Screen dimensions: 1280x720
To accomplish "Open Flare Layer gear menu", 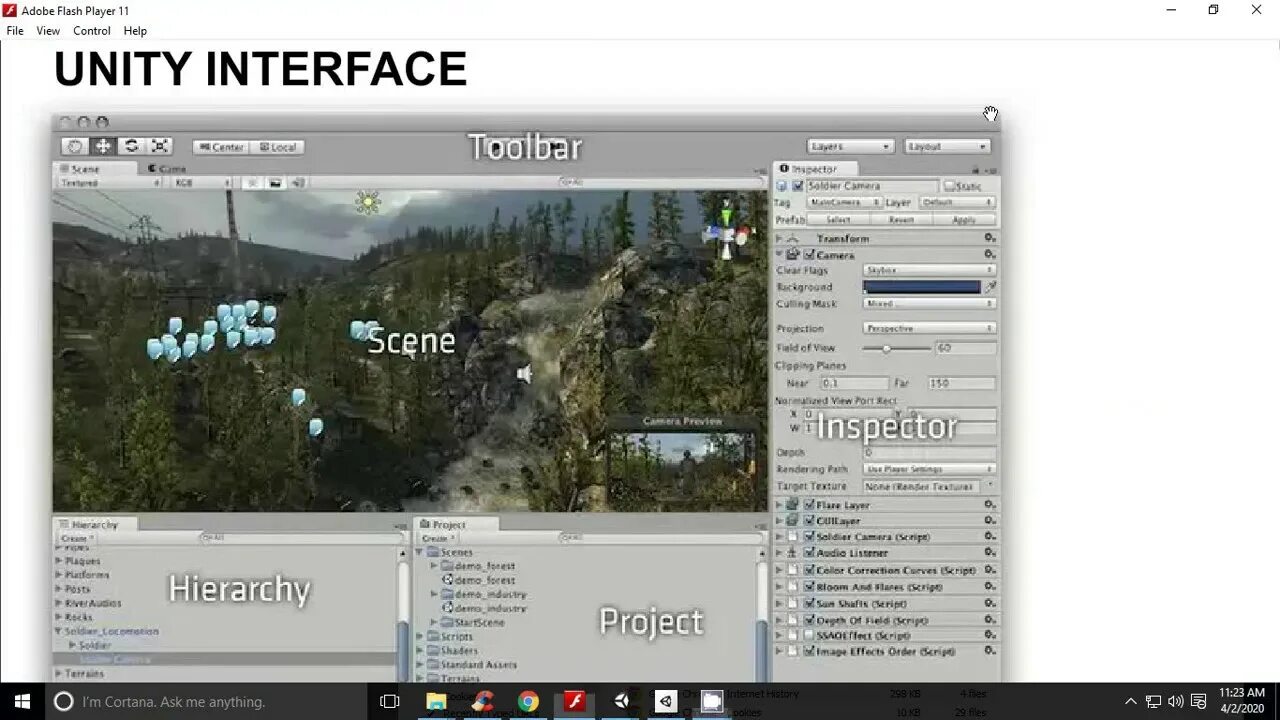I will pyautogui.click(x=989, y=505).
